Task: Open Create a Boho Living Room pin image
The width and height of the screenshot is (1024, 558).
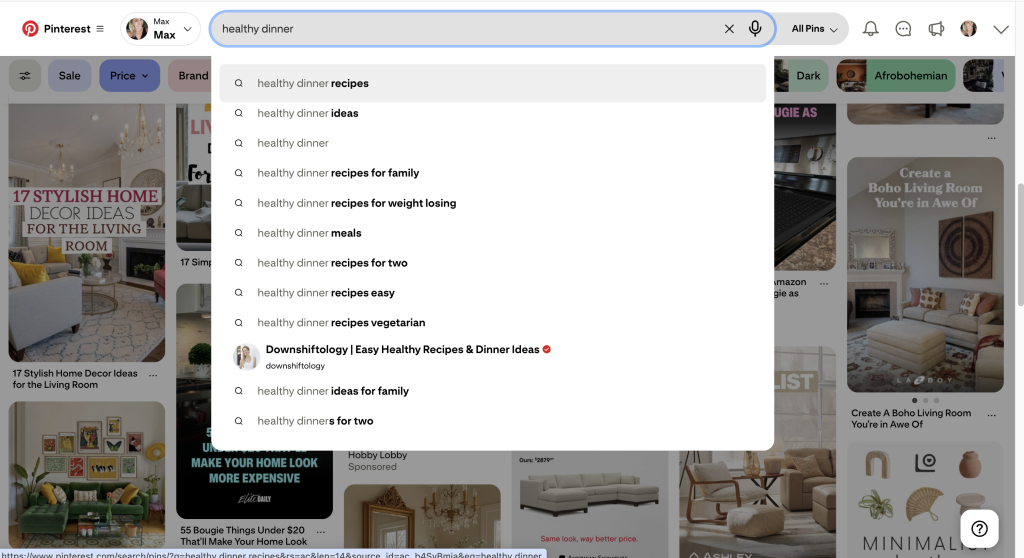Action: [x=925, y=274]
